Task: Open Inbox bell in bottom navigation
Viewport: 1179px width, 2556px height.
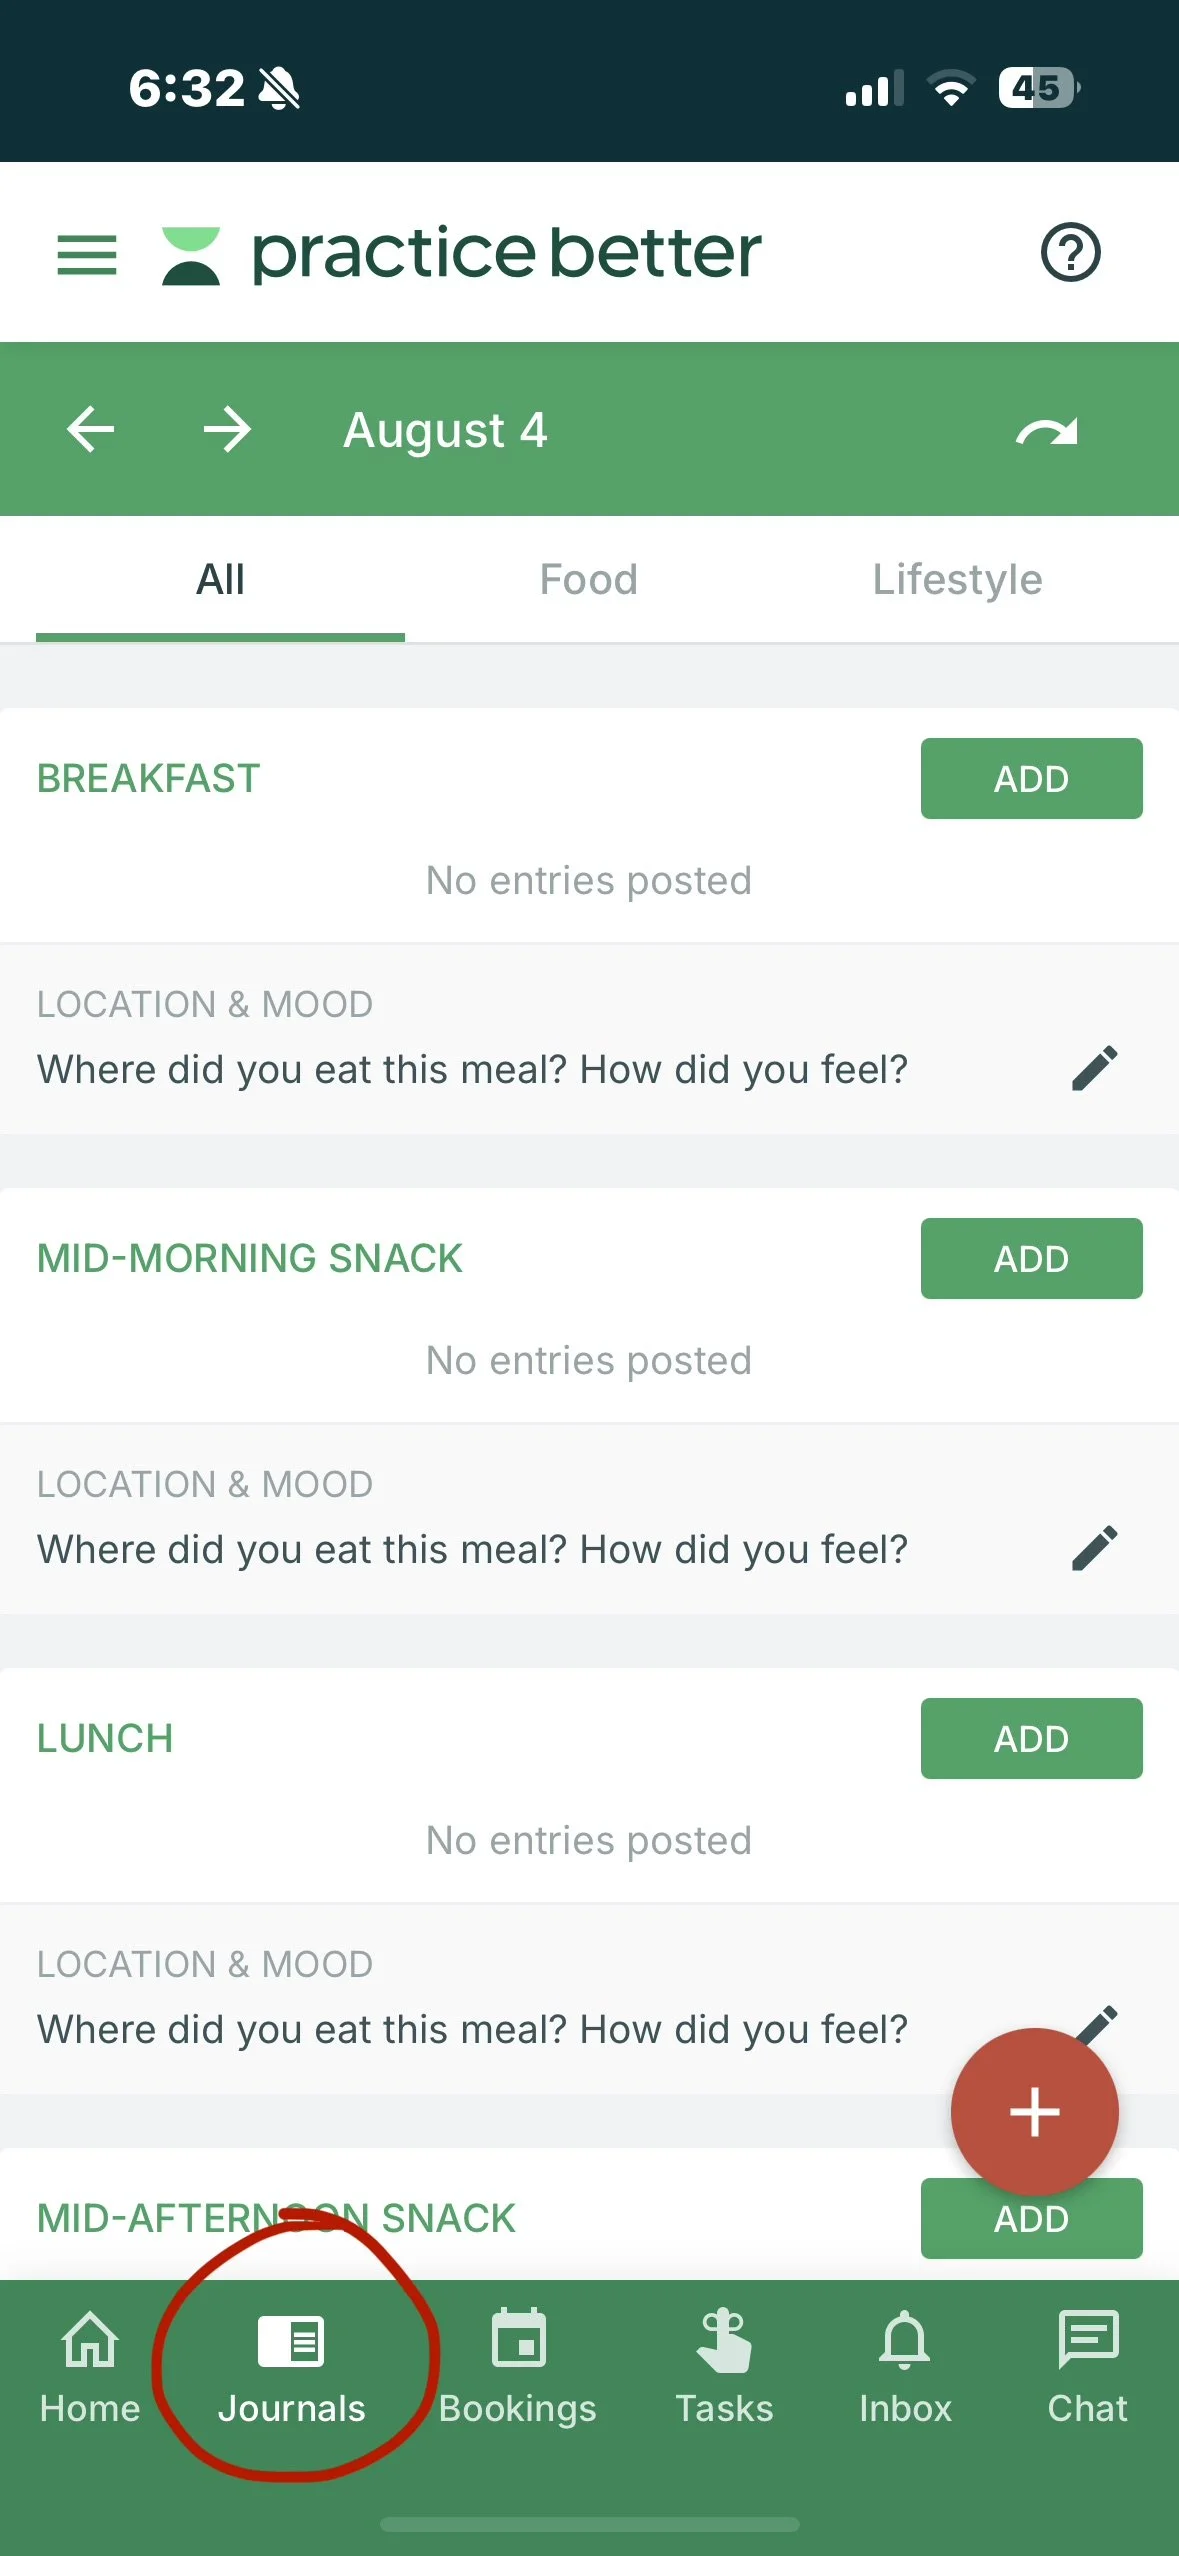Action: pyautogui.click(x=905, y=2368)
